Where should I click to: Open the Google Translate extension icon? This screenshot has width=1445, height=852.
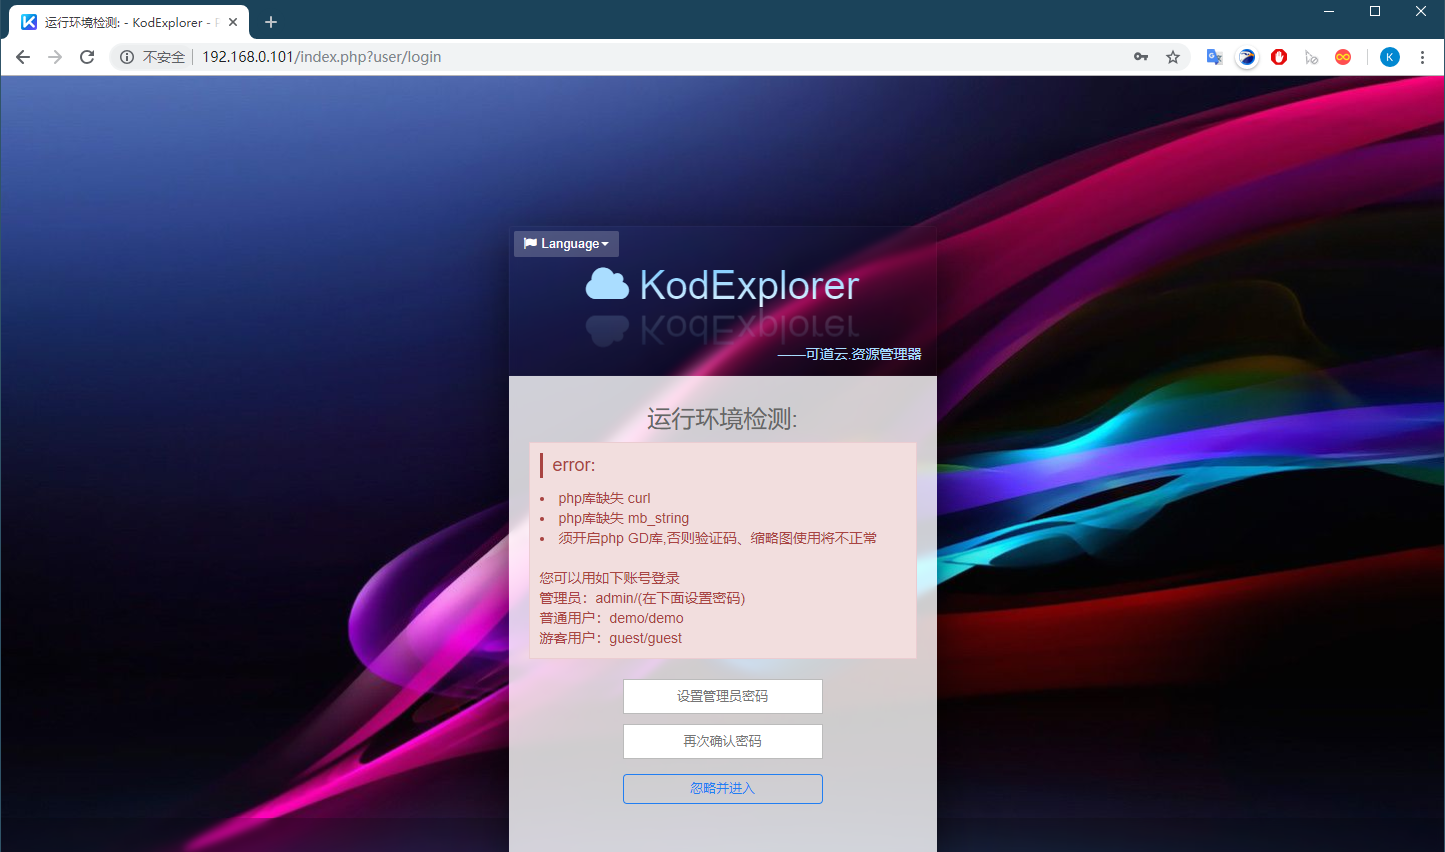click(1215, 57)
